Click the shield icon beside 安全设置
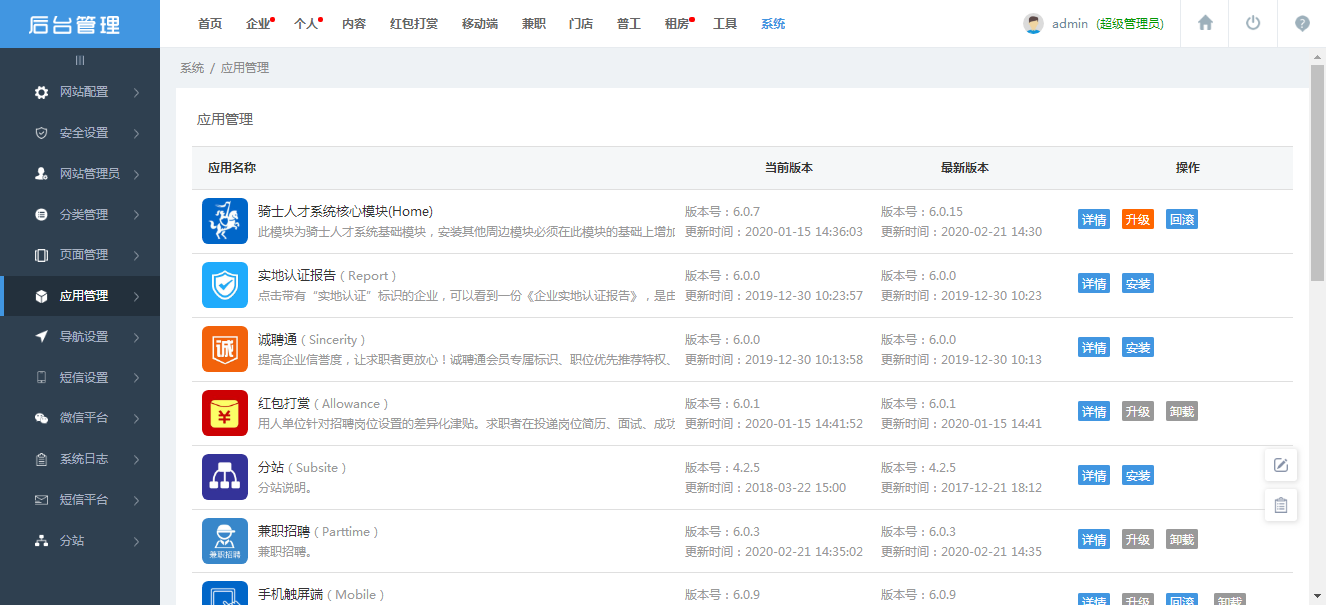The width and height of the screenshot is (1326, 605). [x=41, y=133]
